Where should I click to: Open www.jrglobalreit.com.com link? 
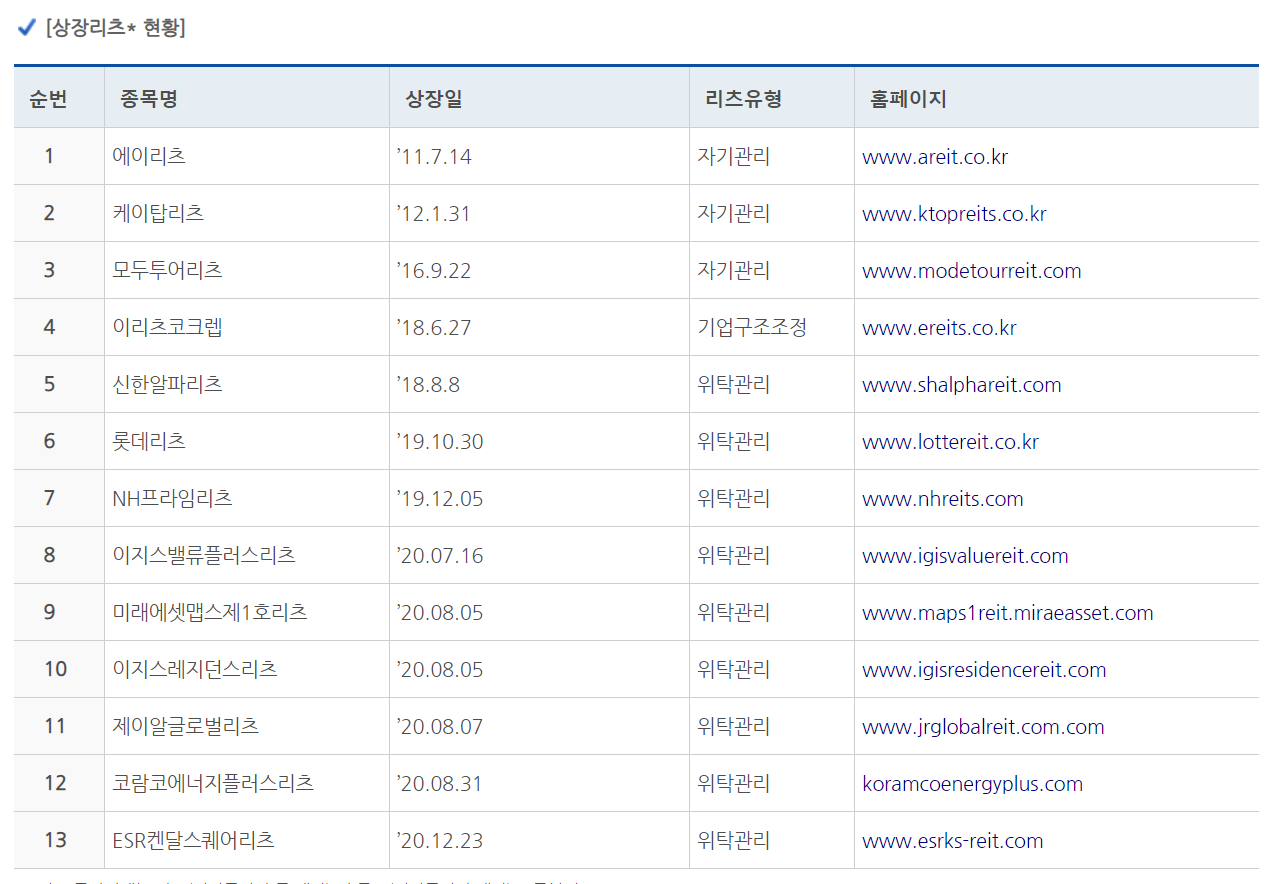click(x=983, y=727)
